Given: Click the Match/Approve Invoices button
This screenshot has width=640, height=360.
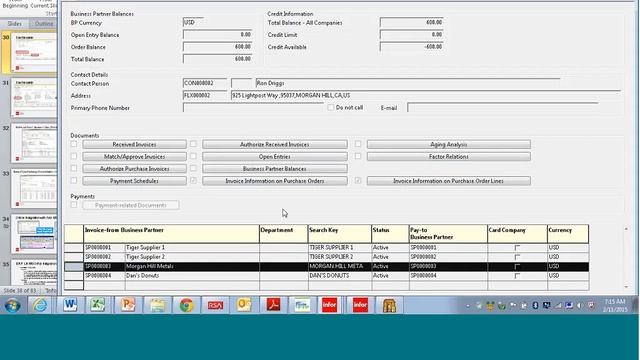Looking at the screenshot, I should [134, 157].
